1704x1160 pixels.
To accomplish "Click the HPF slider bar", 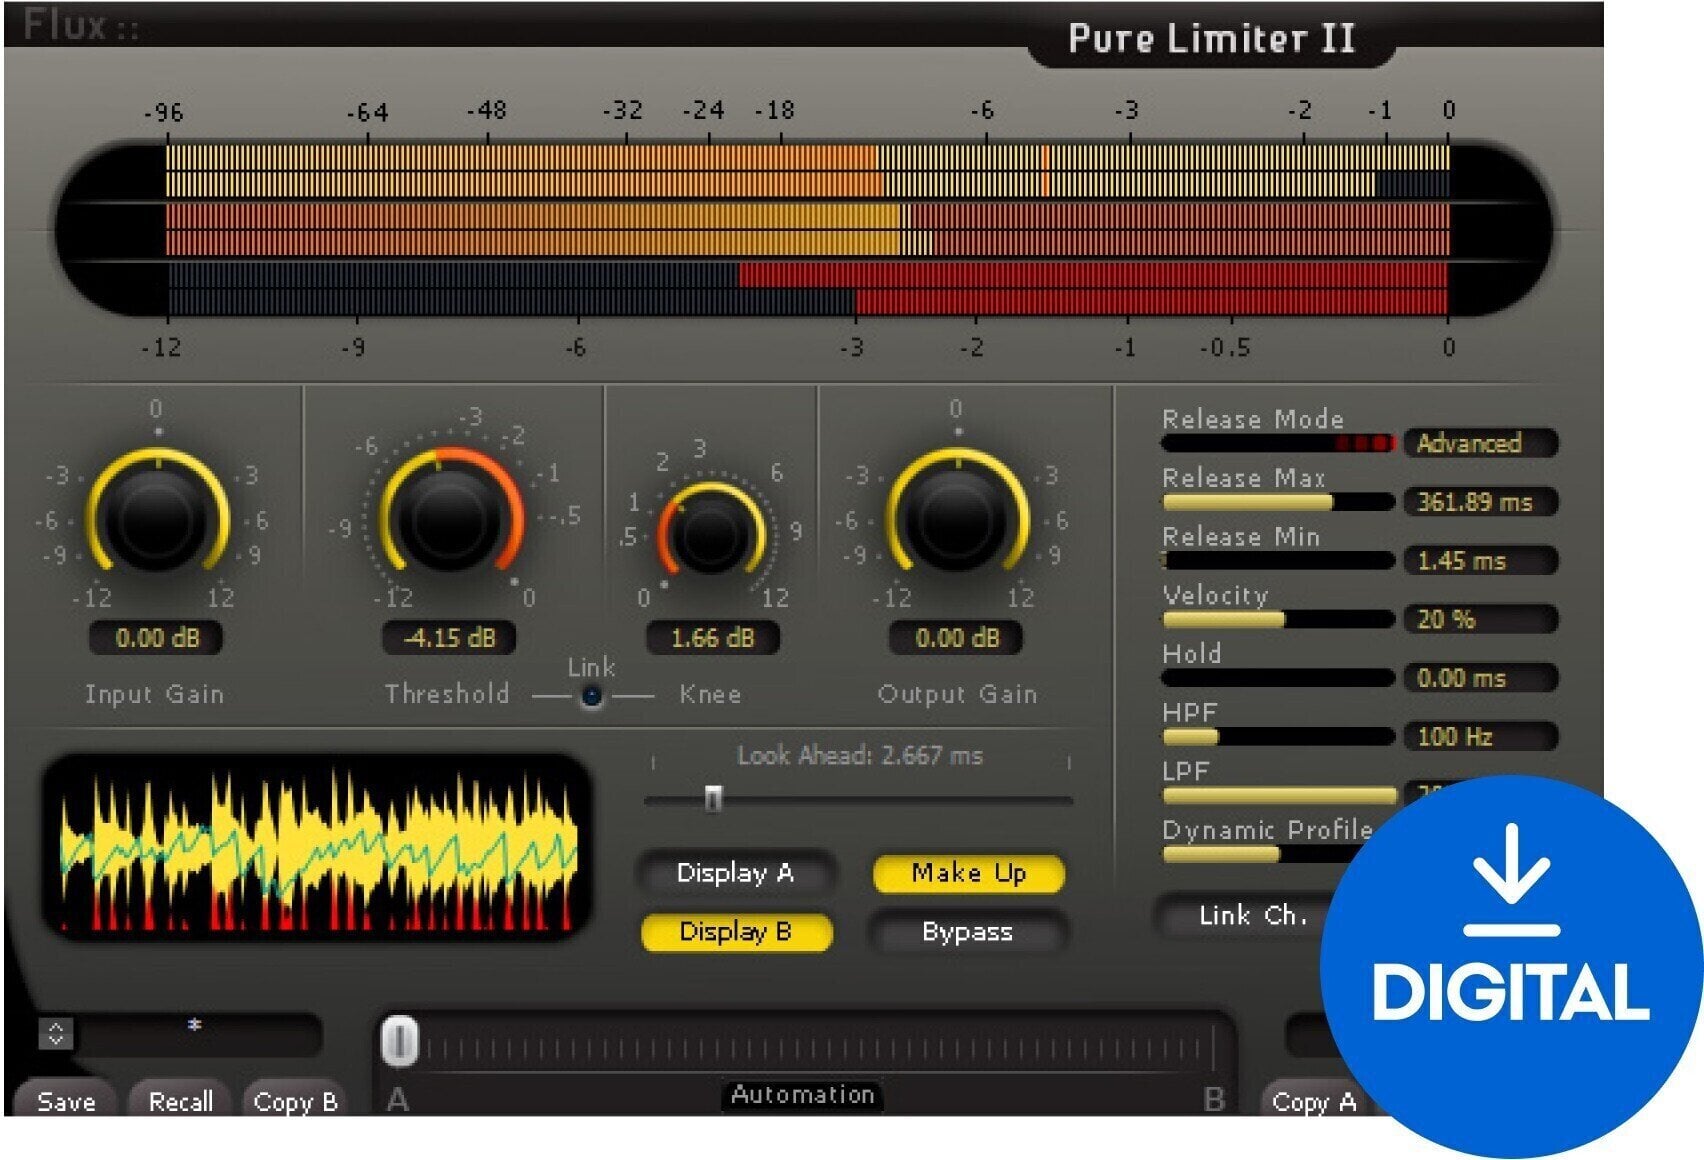I will pyautogui.click(x=1278, y=737).
